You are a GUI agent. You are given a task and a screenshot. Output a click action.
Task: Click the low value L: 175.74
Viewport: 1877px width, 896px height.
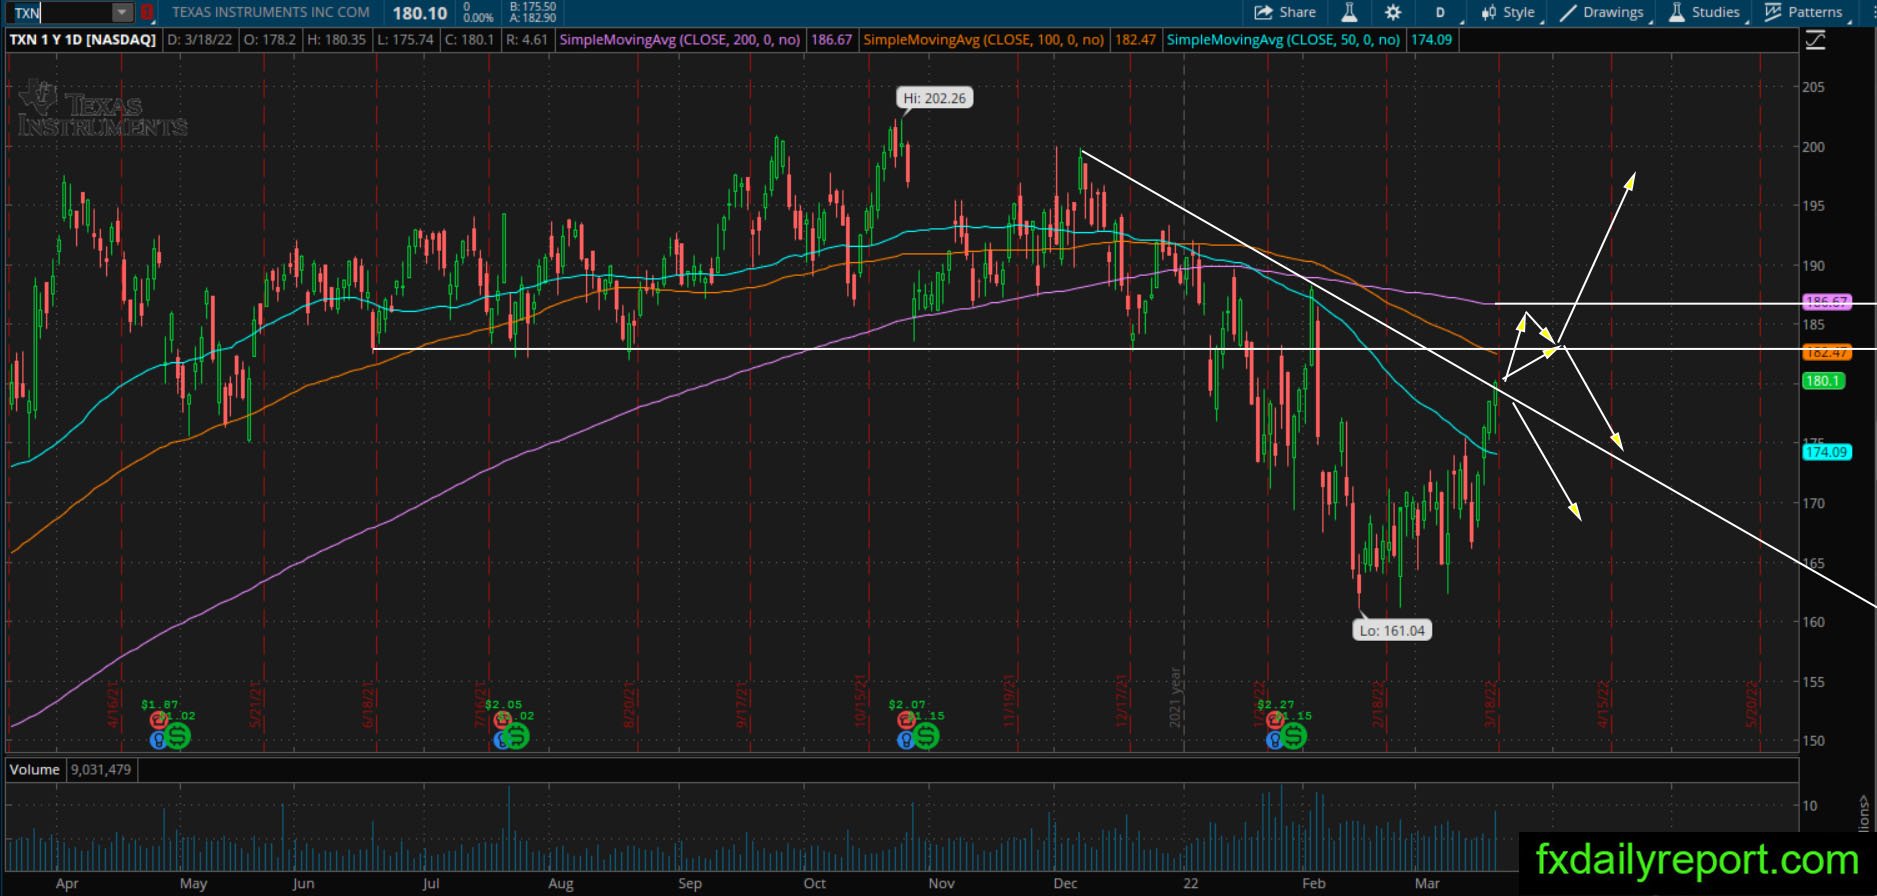pyautogui.click(x=405, y=40)
